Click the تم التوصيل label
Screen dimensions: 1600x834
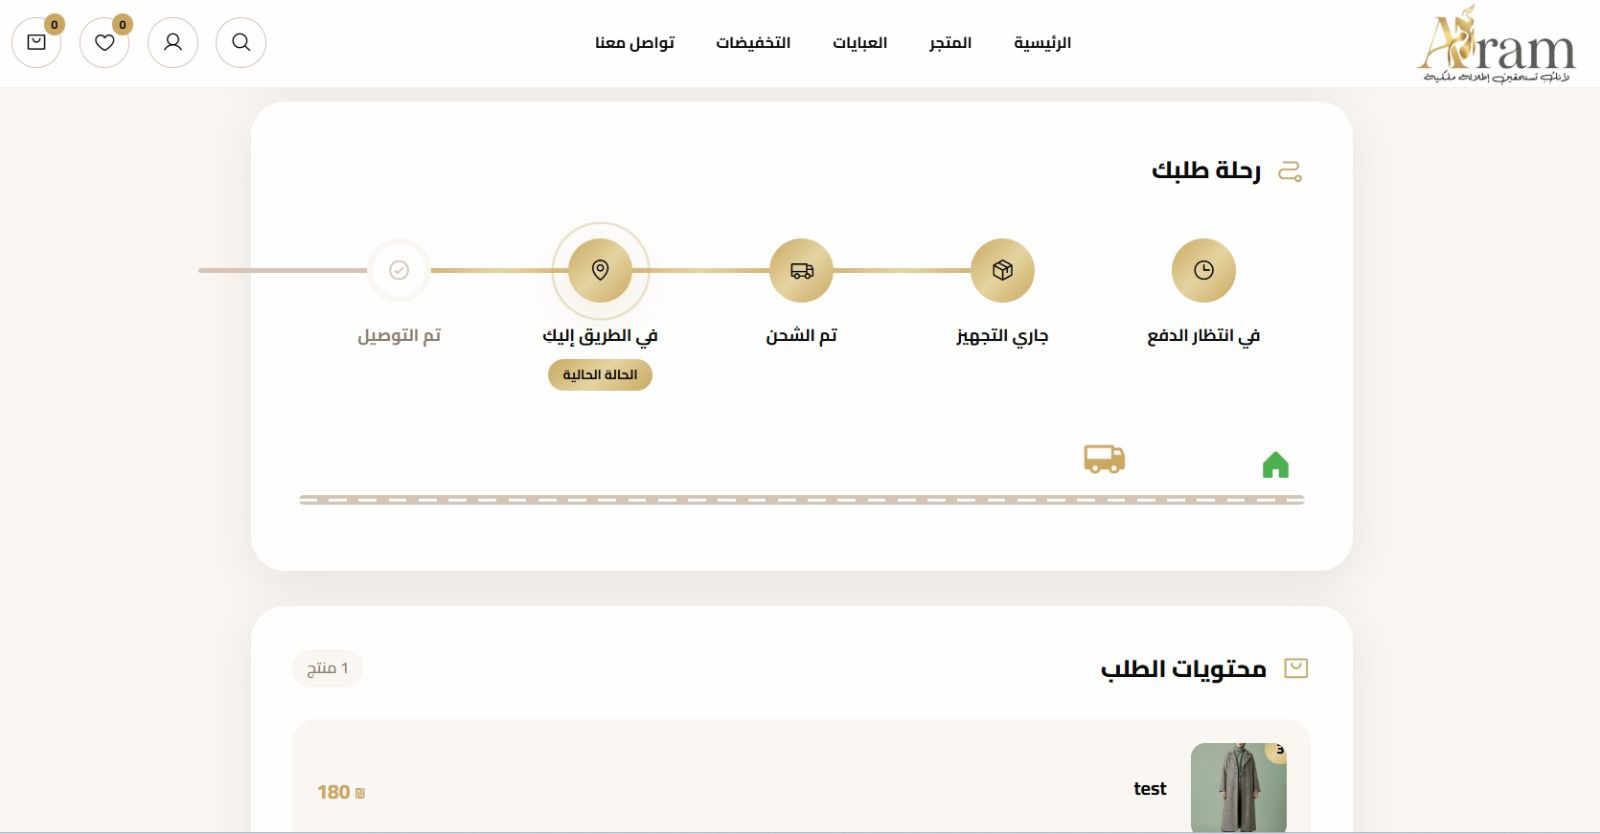click(x=399, y=336)
